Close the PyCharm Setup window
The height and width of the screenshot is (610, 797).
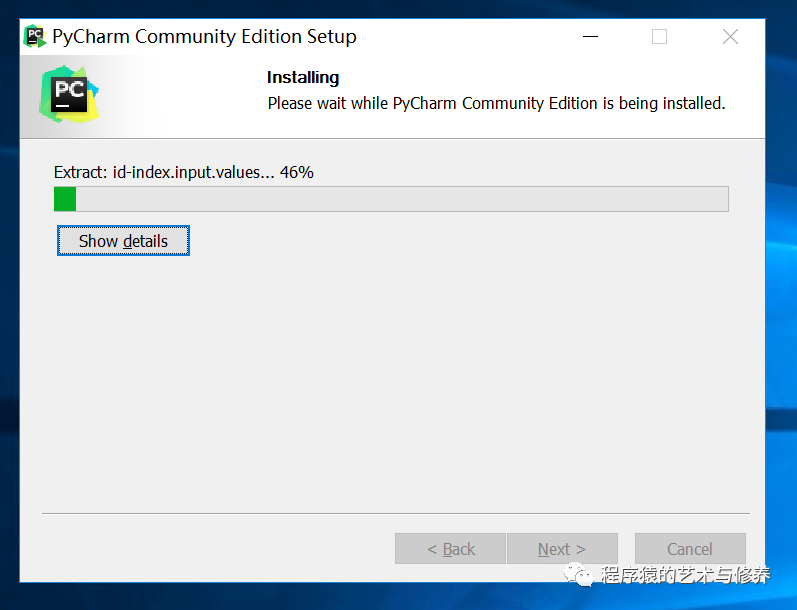coord(730,37)
